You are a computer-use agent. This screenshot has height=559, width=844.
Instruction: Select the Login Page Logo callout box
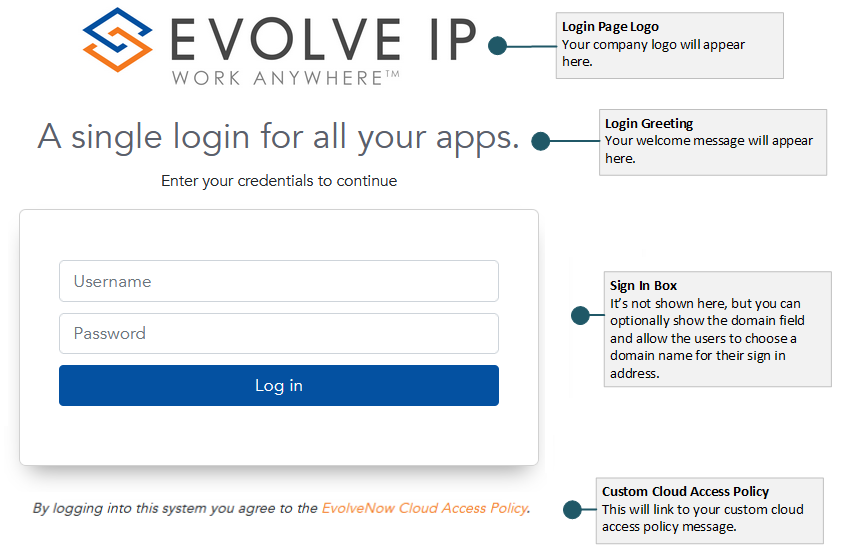click(x=669, y=45)
